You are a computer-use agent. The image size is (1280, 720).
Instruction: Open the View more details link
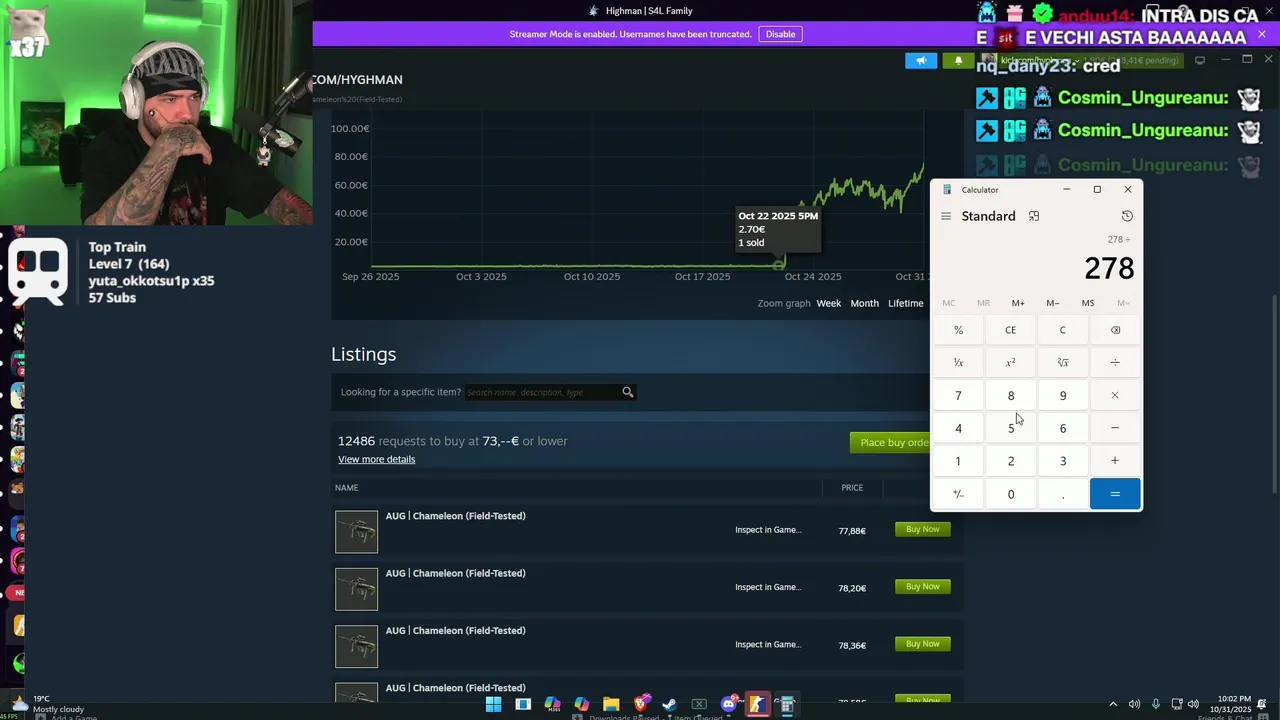(376, 459)
